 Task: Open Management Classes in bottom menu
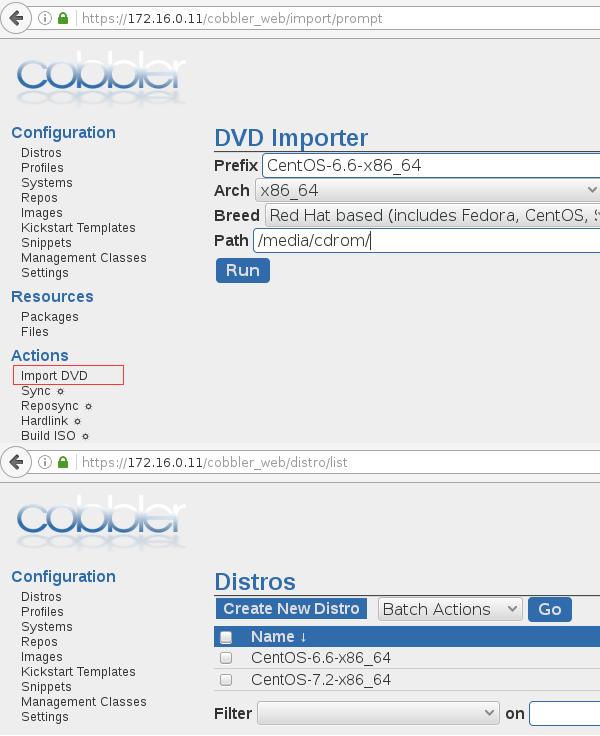[84, 702]
